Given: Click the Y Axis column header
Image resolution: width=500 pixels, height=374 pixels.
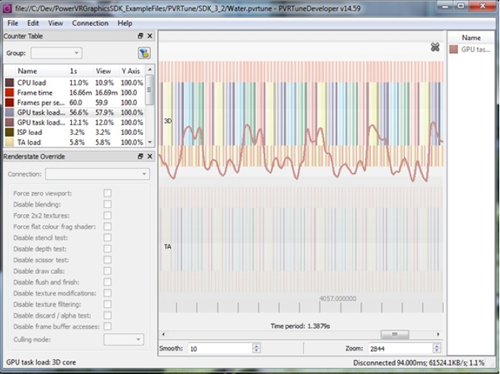Looking at the screenshot, I should [131, 71].
